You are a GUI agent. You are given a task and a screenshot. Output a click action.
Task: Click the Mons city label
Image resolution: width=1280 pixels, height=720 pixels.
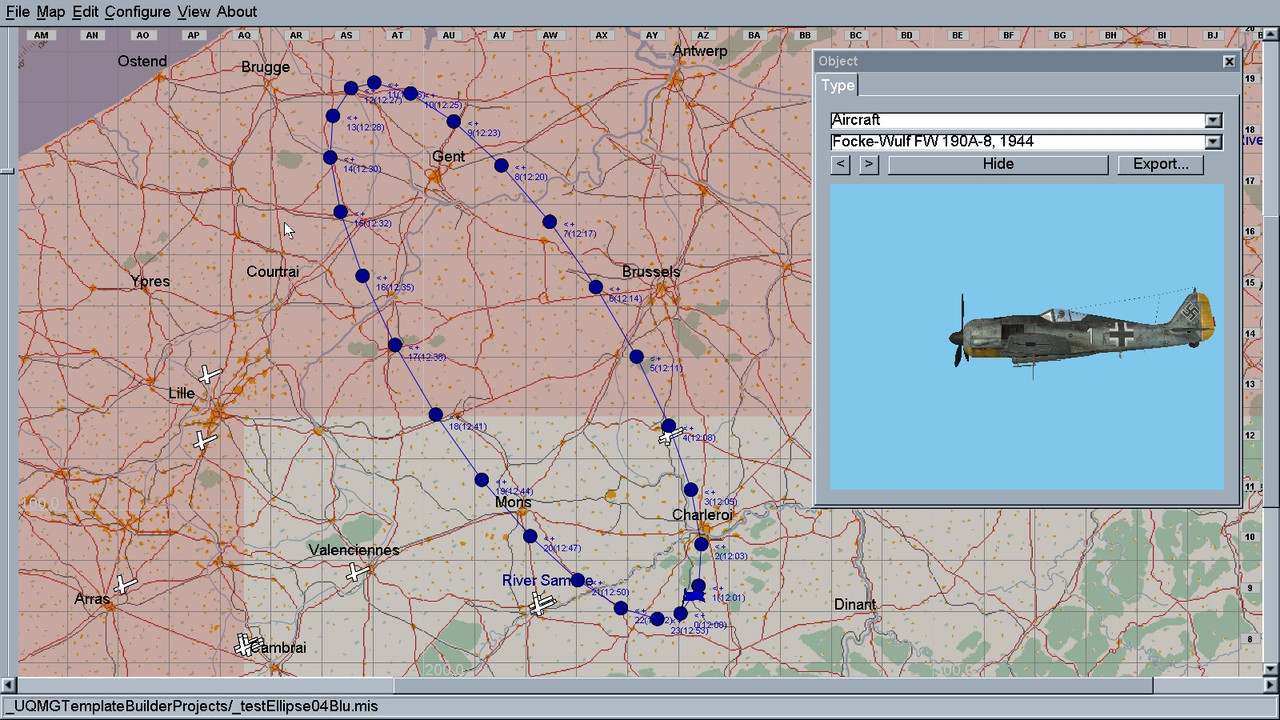tap(513, 502)
